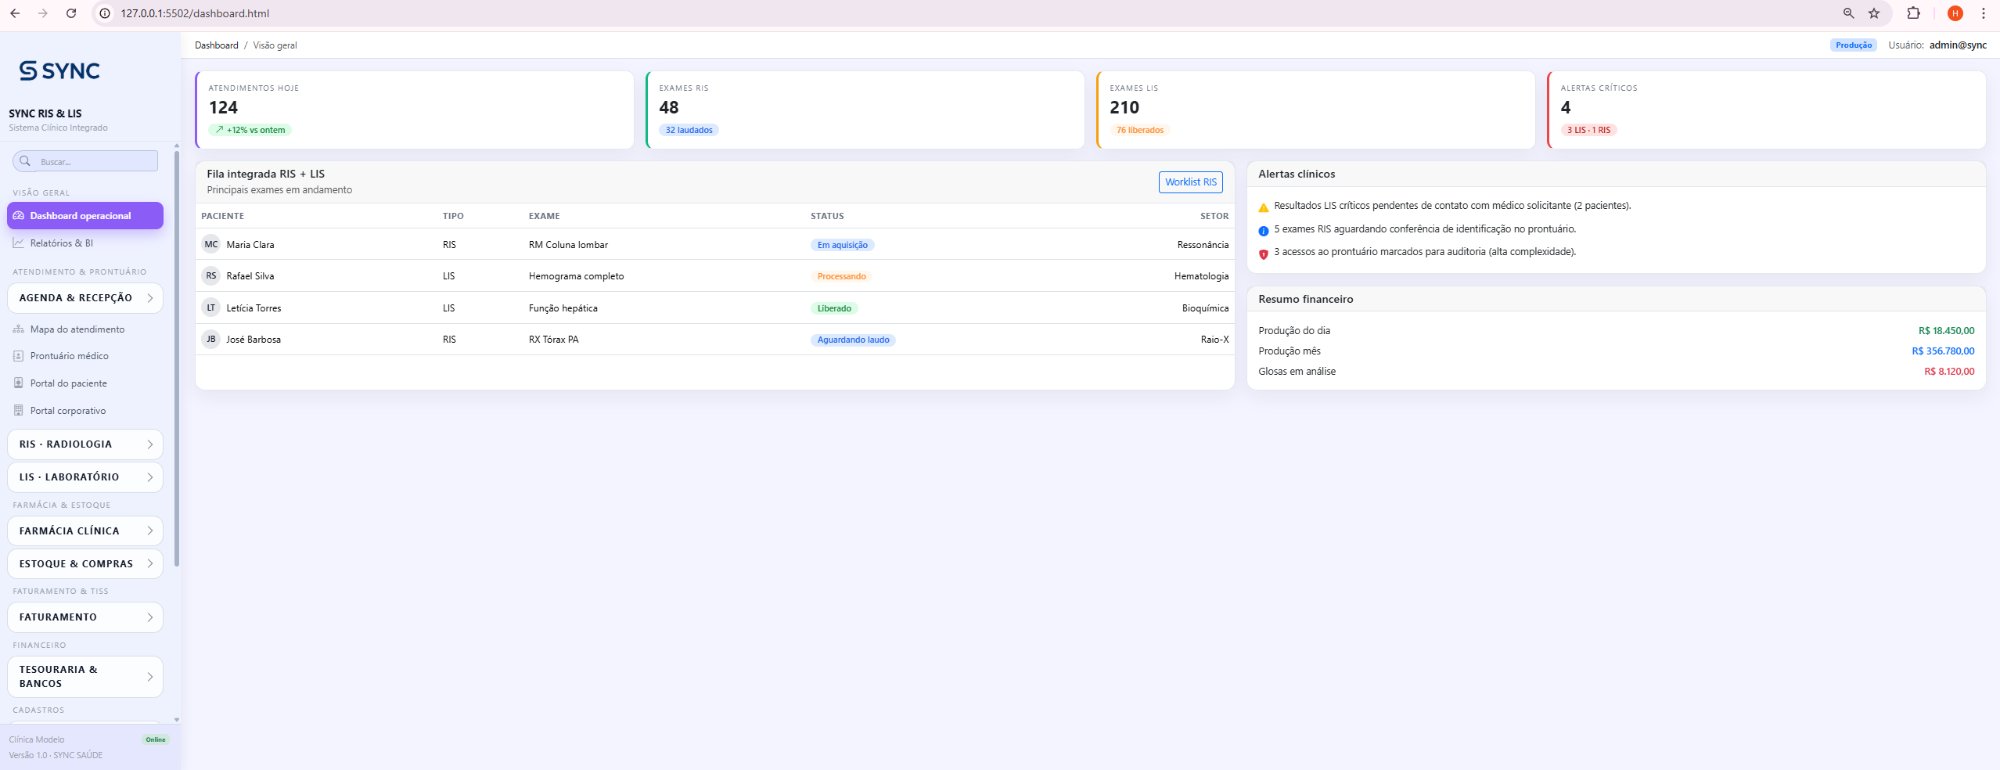The height and width of the screenshot is (770, 2000).
Task: Bookmark page with the star icon
Action: (x=1874, y=13)
